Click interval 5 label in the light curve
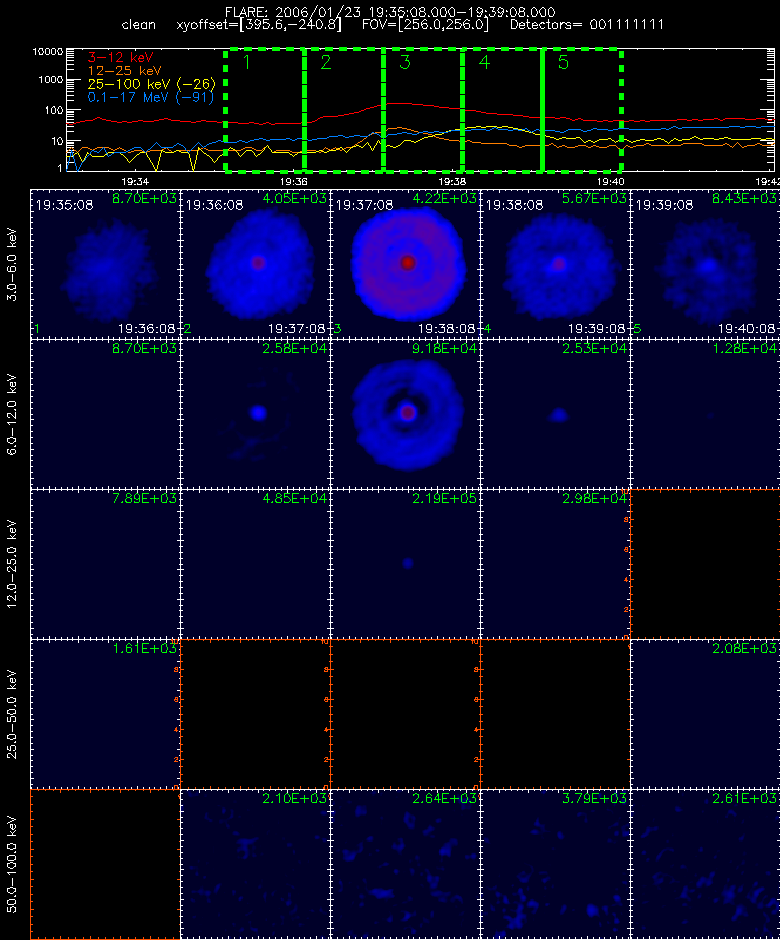 click(563, 62)
